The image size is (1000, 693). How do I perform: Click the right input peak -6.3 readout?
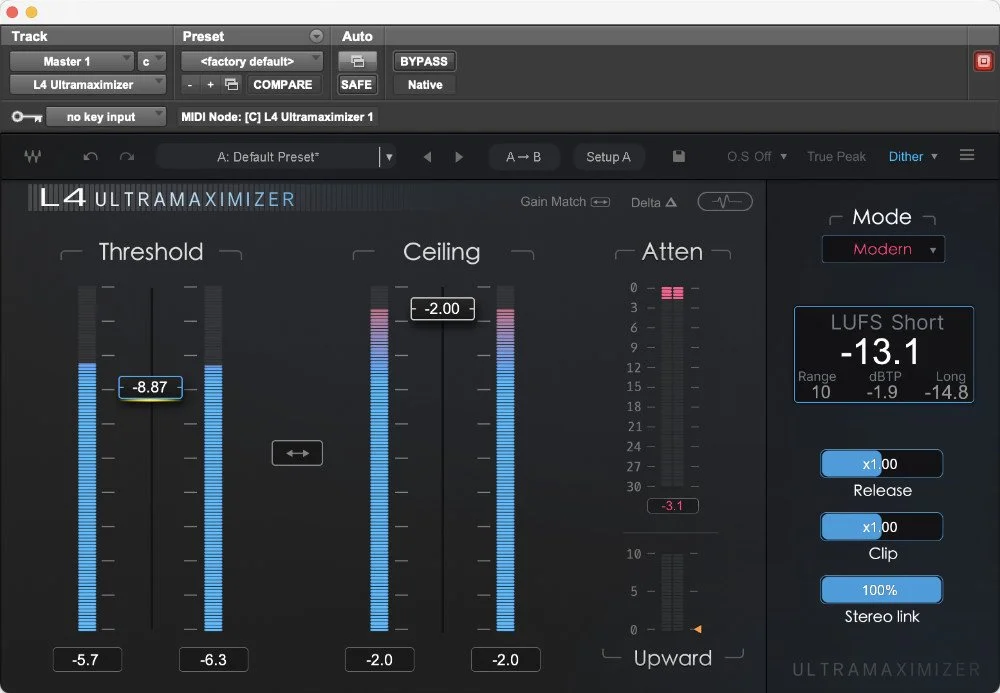pyautogui.click(x=213, y=660)
